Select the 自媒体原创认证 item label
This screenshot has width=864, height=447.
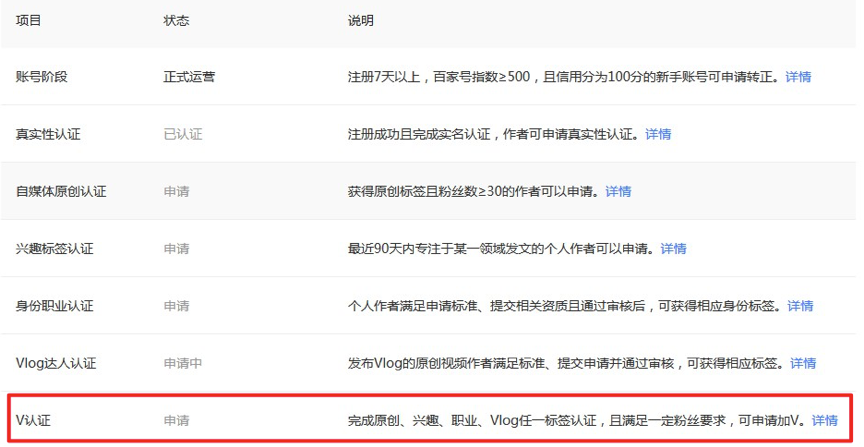[x=61, y=191]
